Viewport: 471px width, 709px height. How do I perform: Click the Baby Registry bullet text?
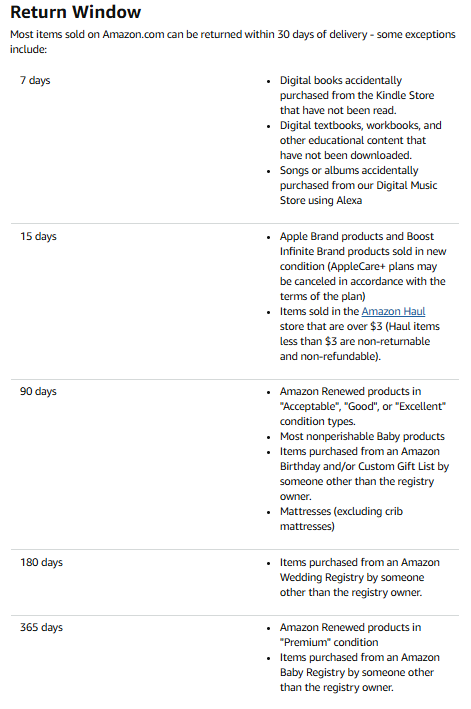(360, 672)
